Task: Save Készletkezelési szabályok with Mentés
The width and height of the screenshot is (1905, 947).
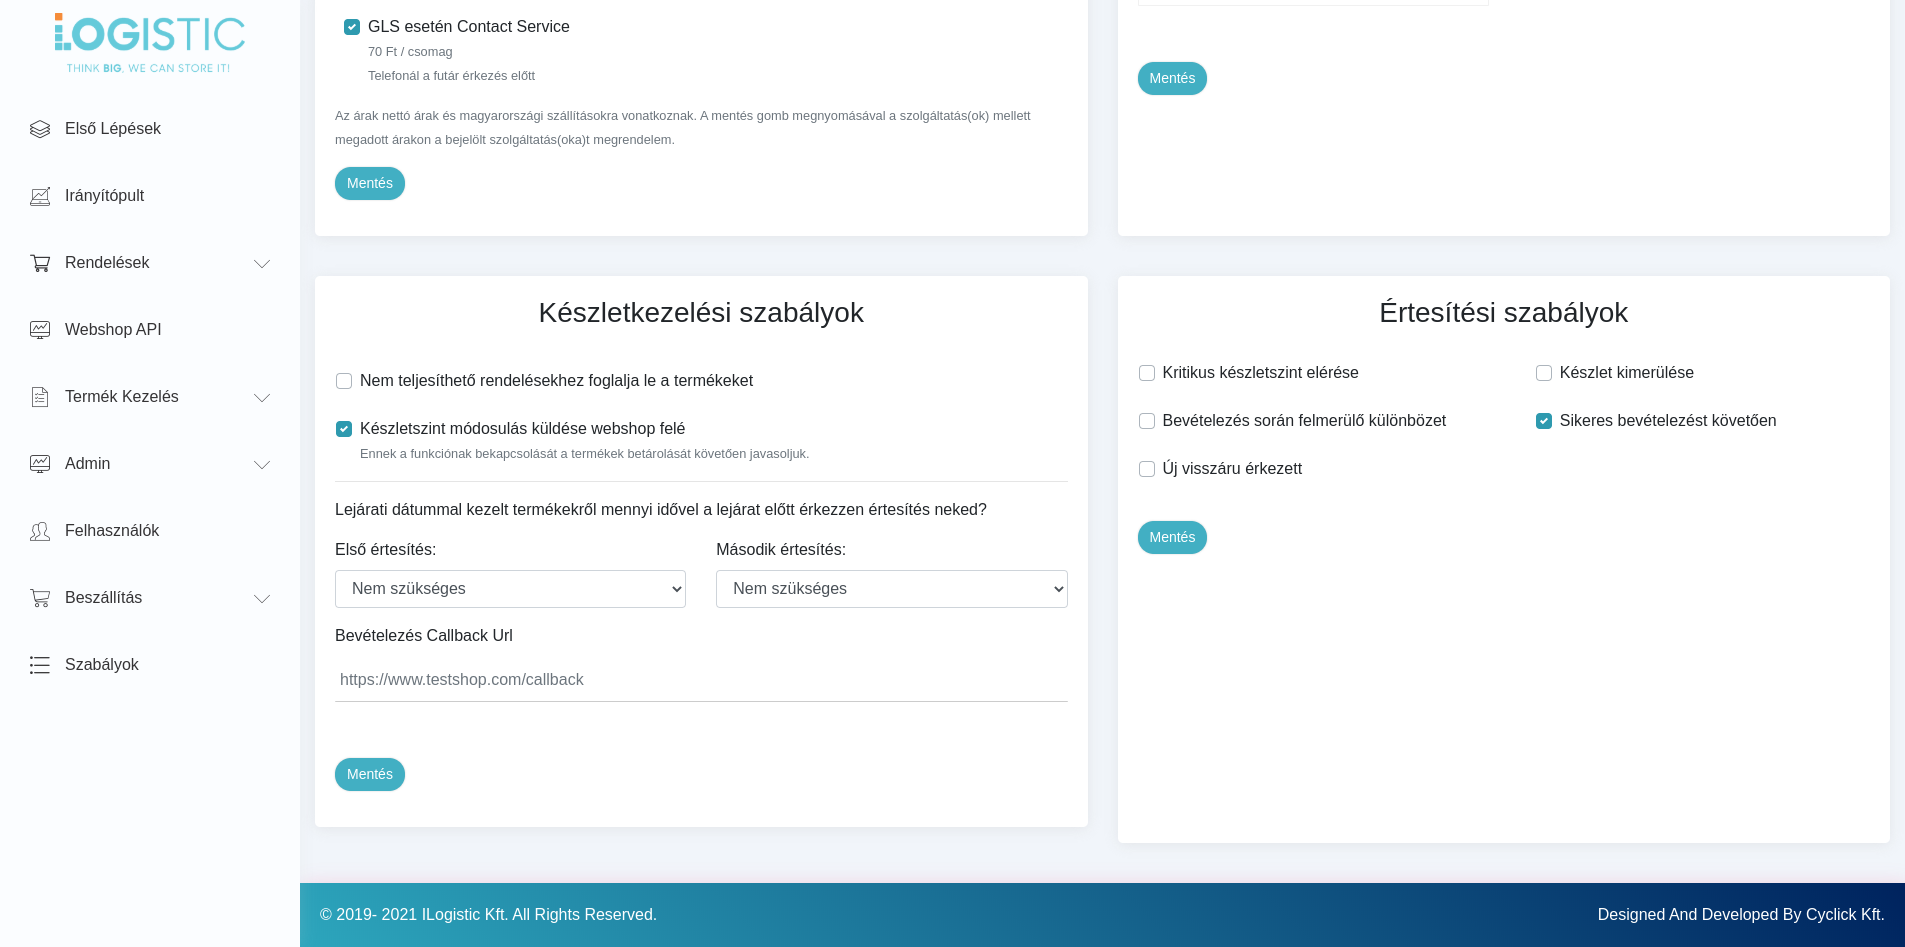Action: click(370, 775)
